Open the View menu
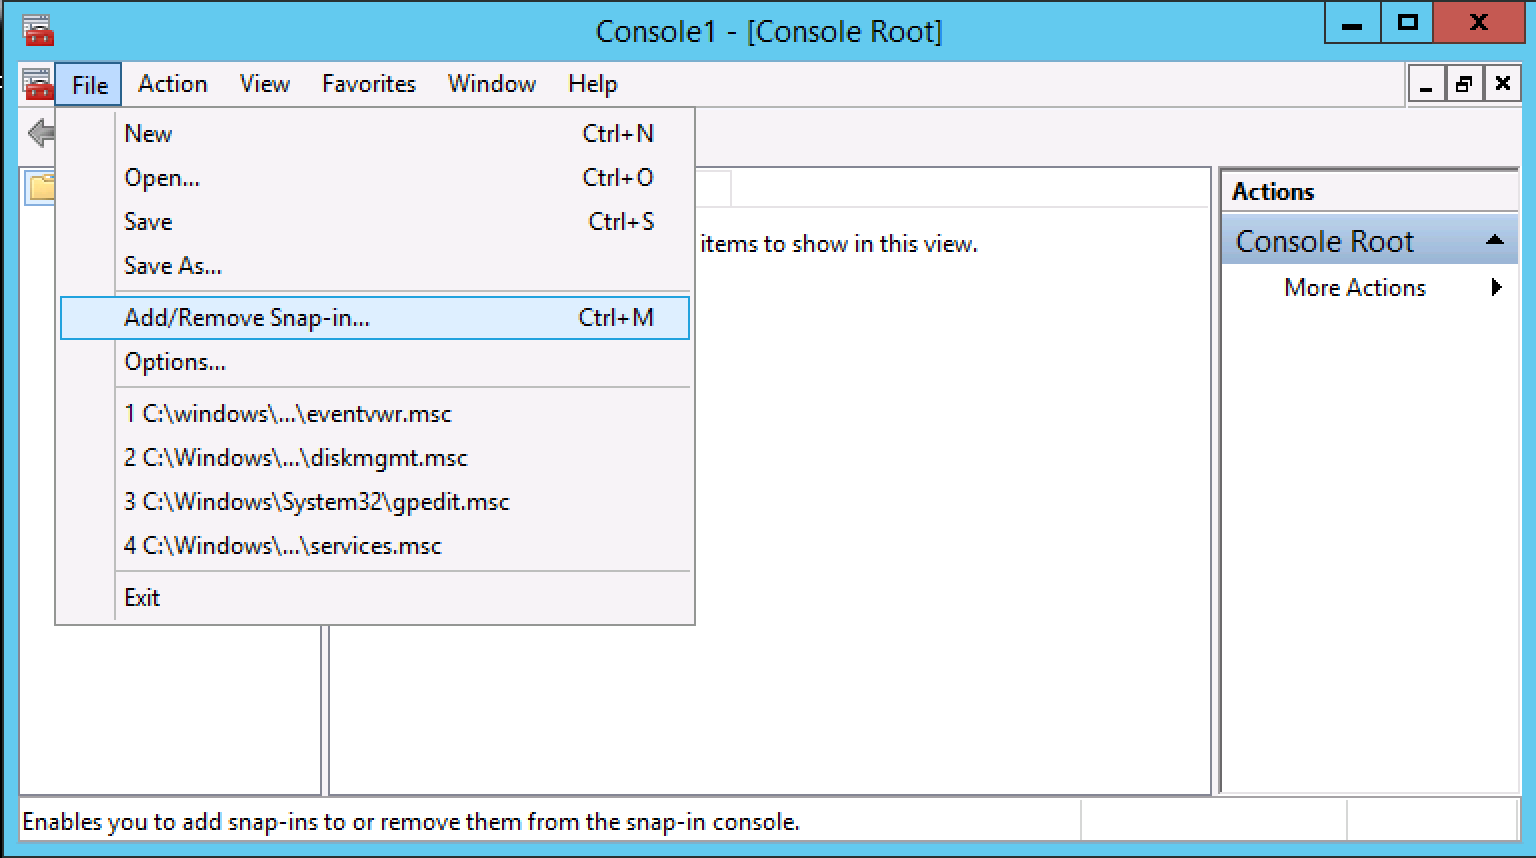 coord(264,84)
